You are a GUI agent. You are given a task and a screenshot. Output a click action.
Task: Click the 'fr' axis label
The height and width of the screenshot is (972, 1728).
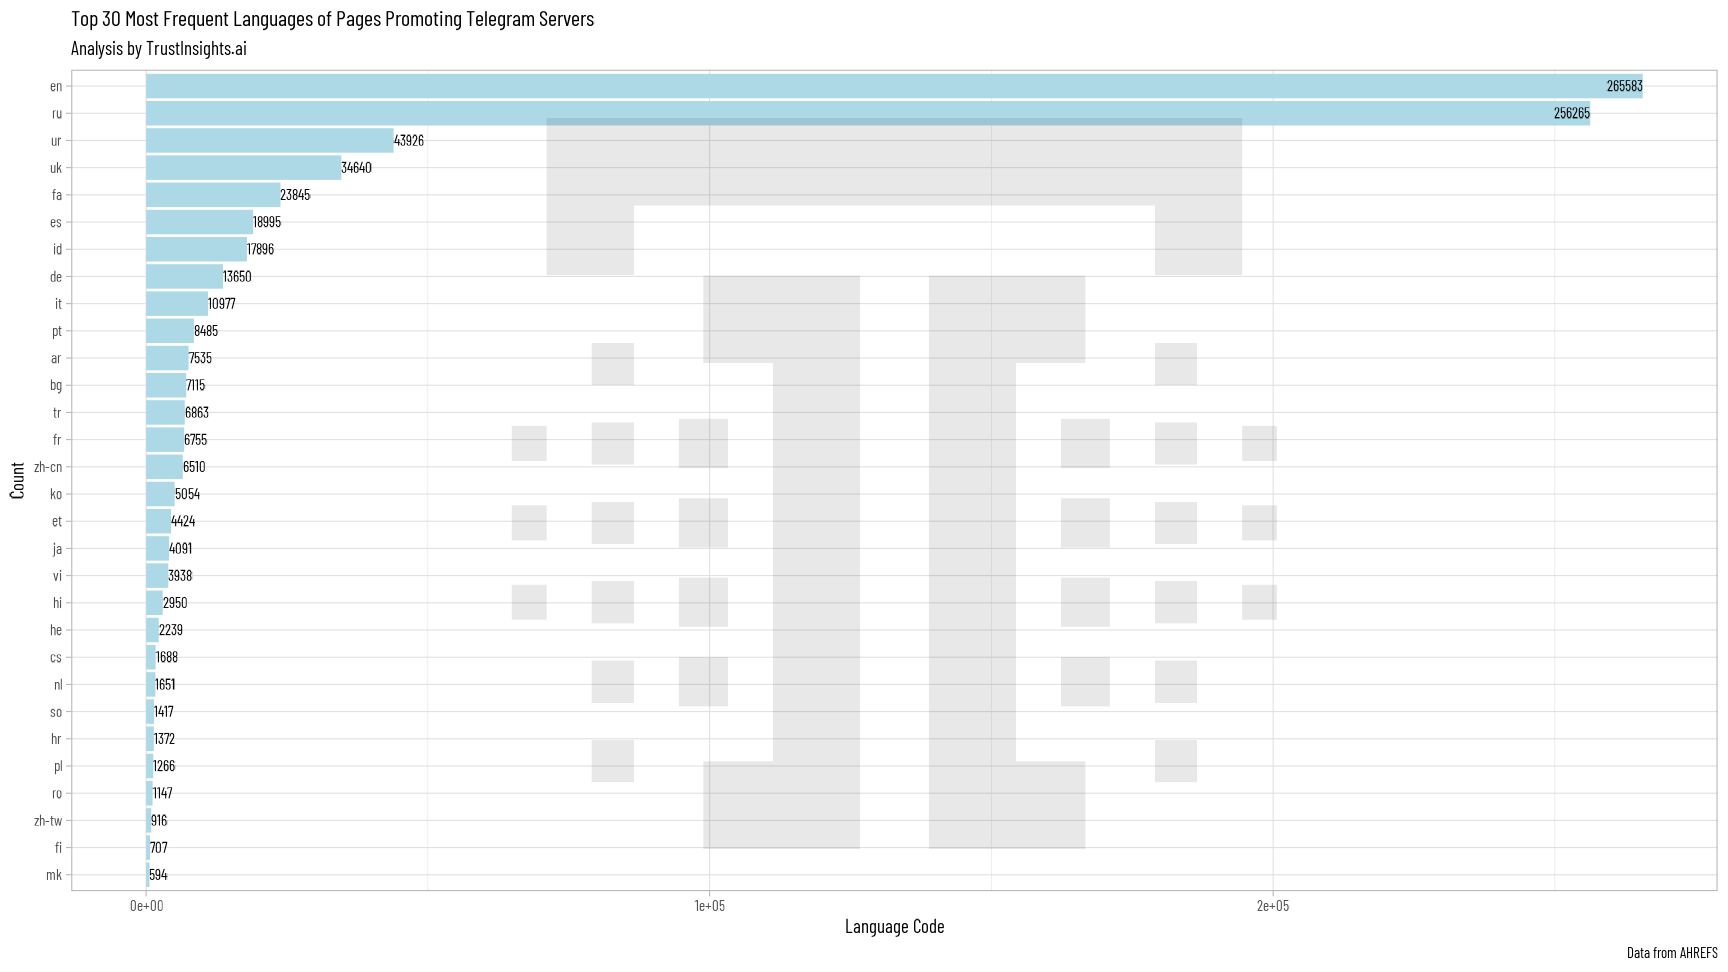pyautogui.click(x=57, y=439)
